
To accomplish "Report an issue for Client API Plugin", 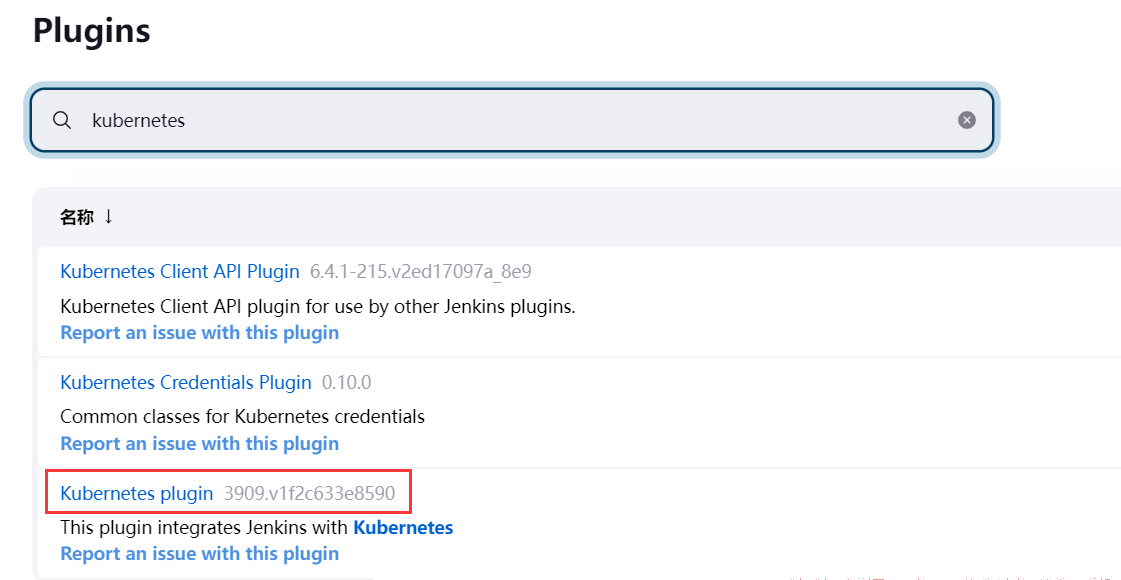I will click(x=199, y=333).
